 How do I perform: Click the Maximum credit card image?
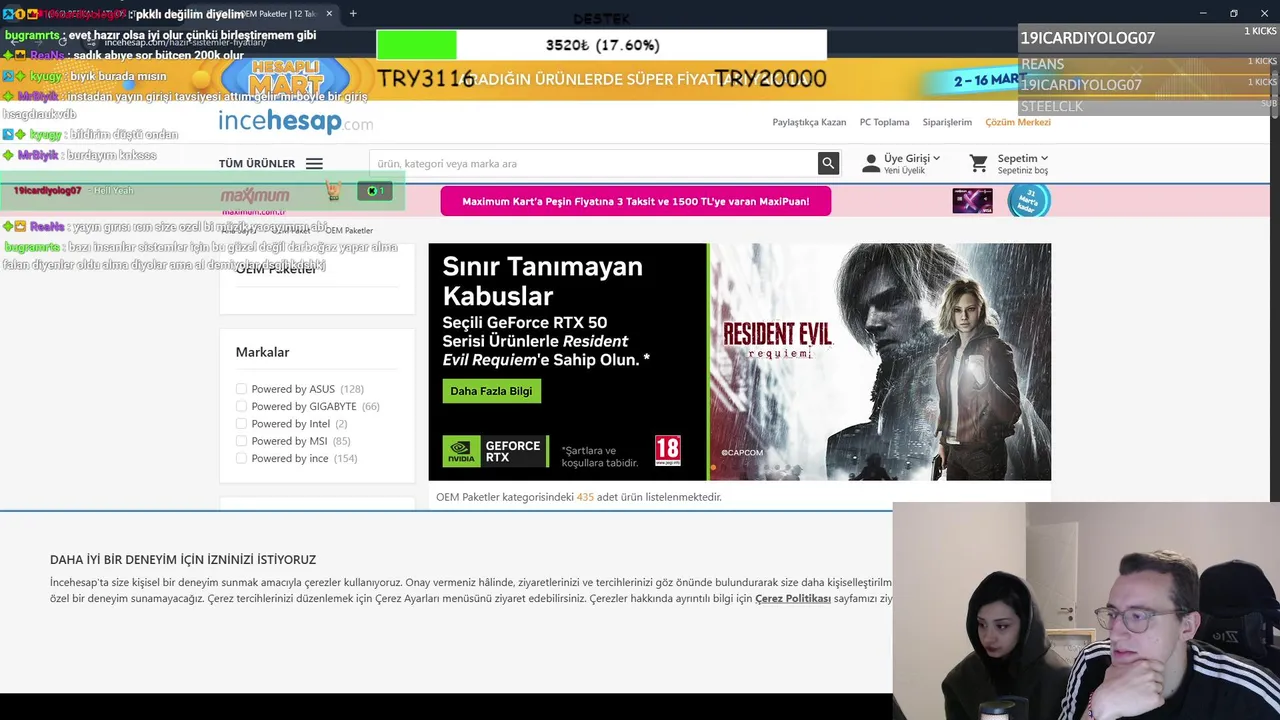point(972,201)
